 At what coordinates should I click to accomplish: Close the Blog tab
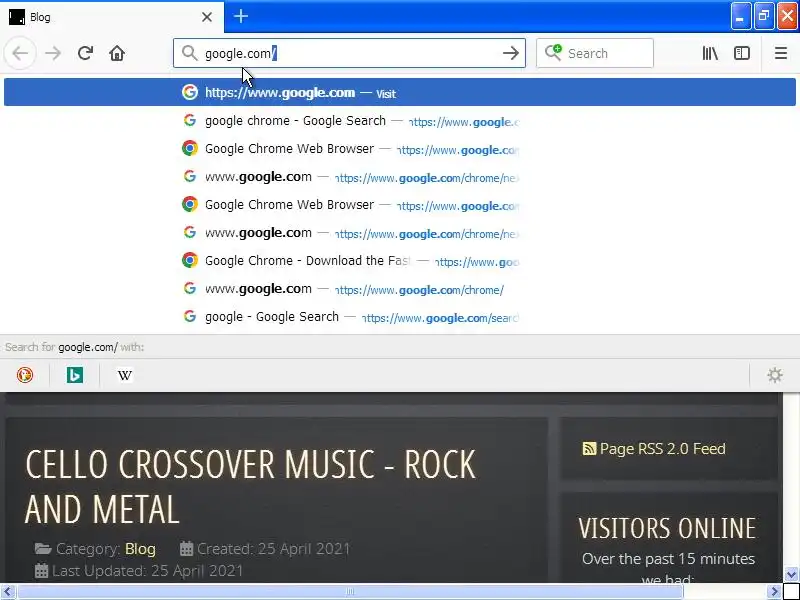(x=207, y=17)
